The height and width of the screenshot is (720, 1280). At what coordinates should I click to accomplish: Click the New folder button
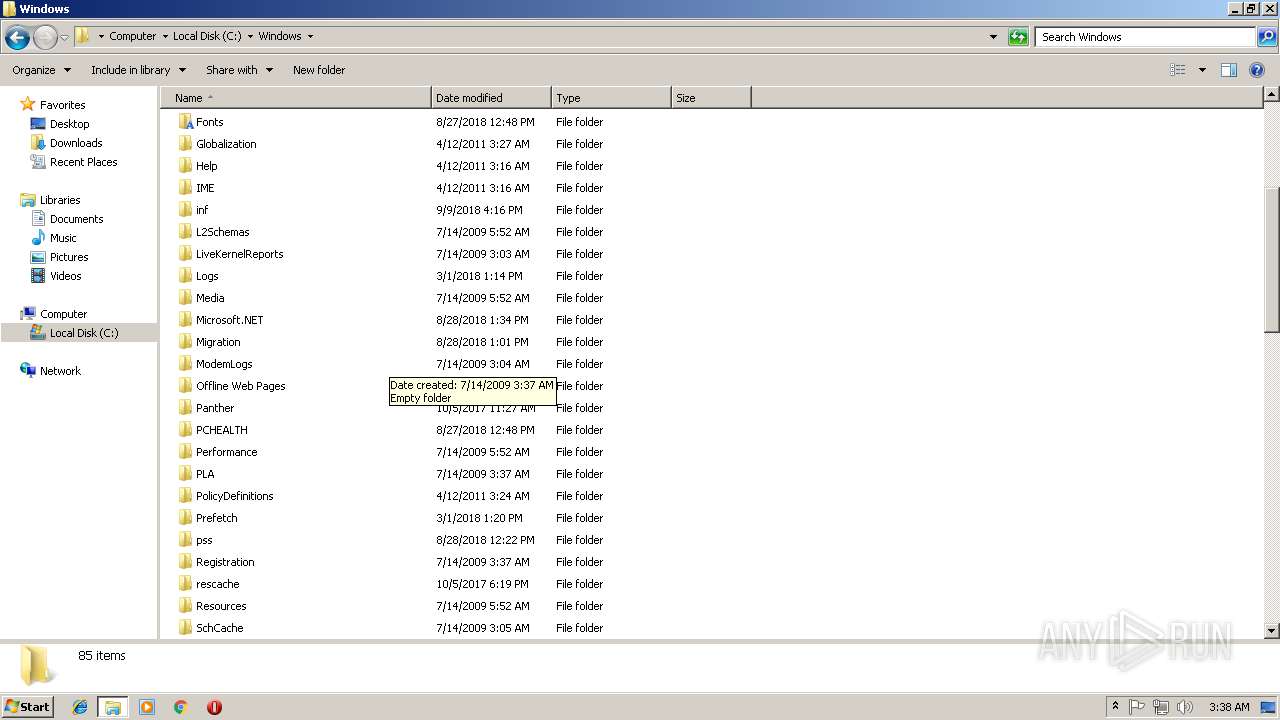click(319, 70)
